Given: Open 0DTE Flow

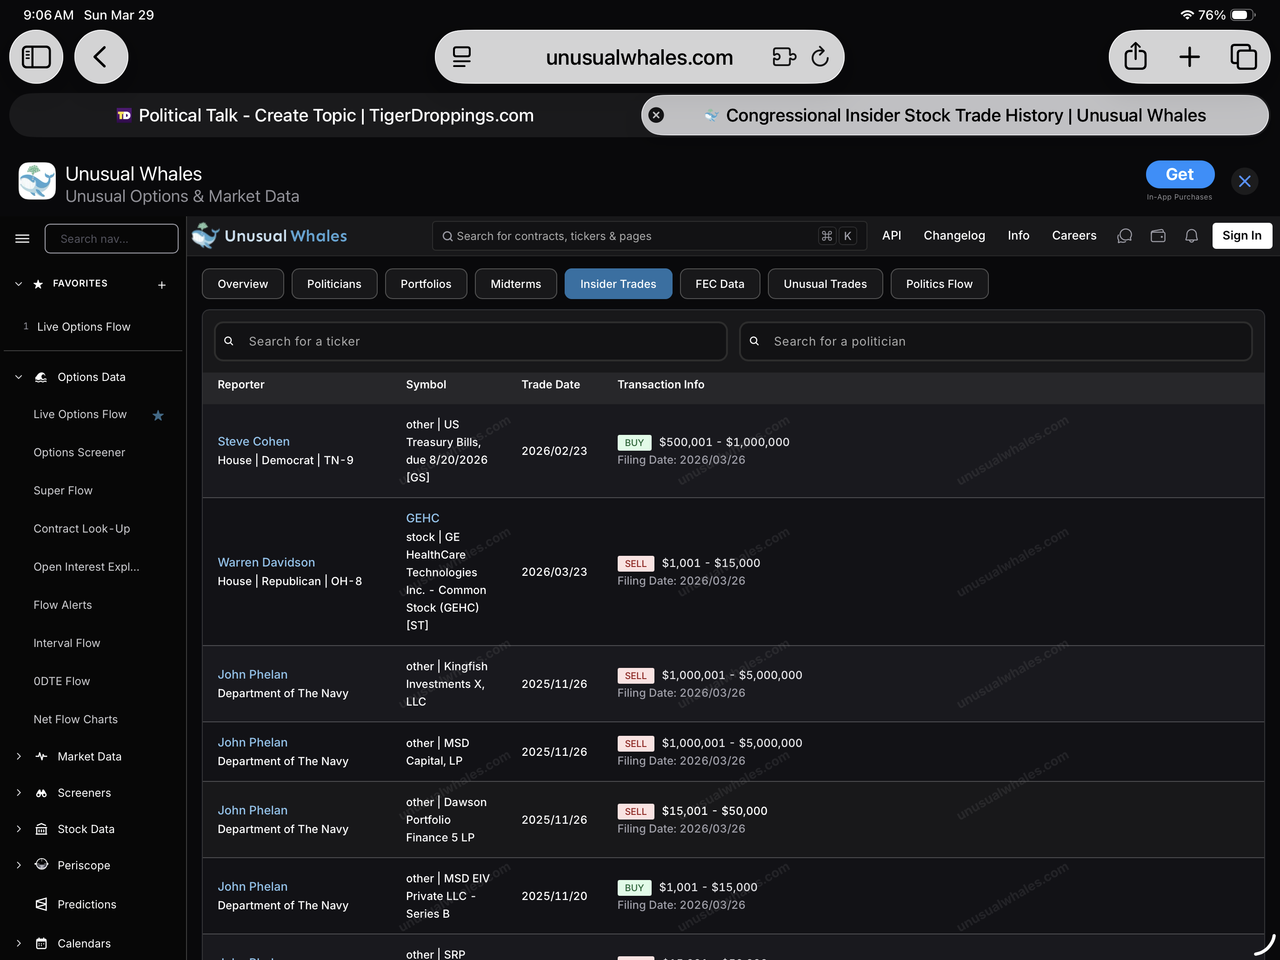Looking at the screenshot, I should pyautogui.click(x=62, y=681).
